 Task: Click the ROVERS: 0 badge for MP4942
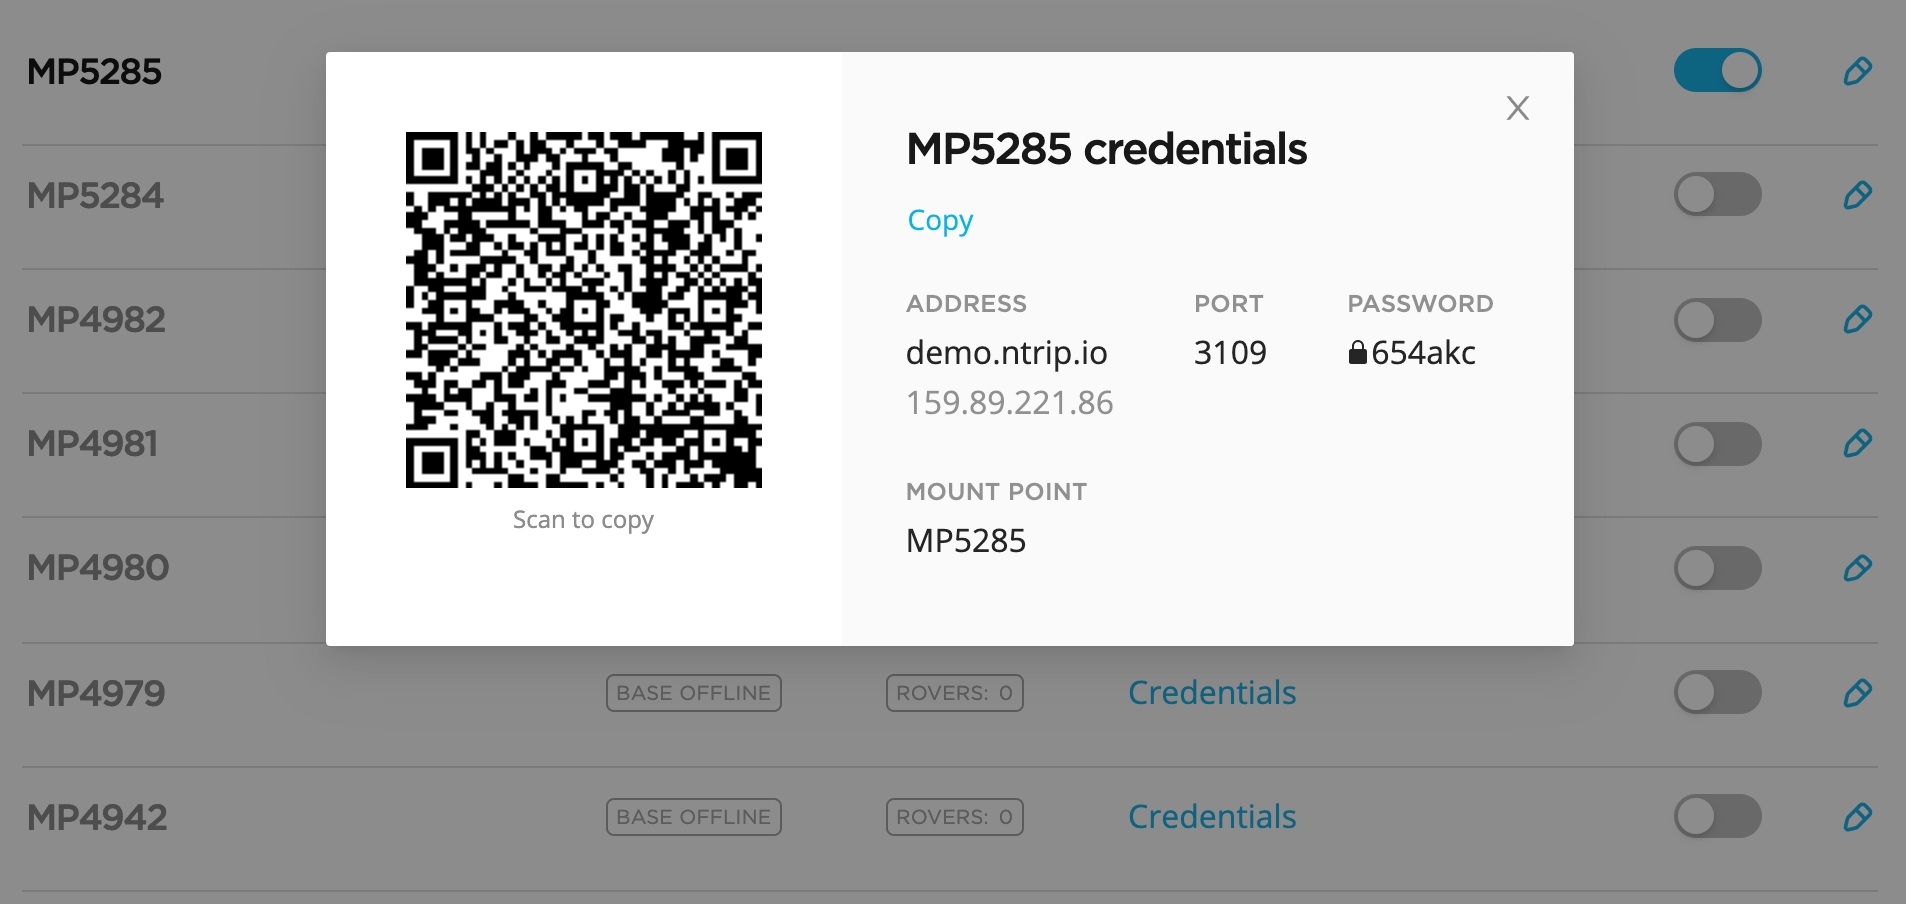pos(954,817)
